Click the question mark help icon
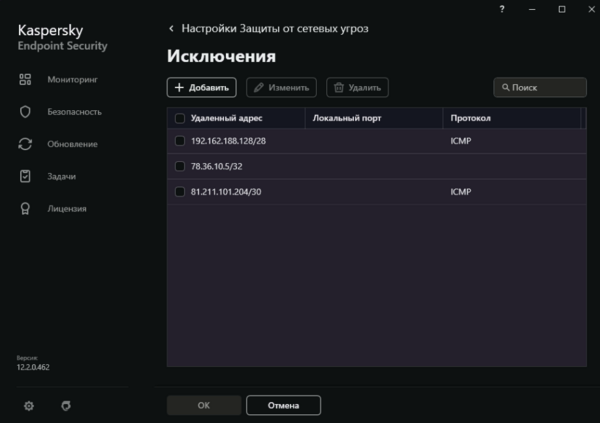 (x=502, y=9)
